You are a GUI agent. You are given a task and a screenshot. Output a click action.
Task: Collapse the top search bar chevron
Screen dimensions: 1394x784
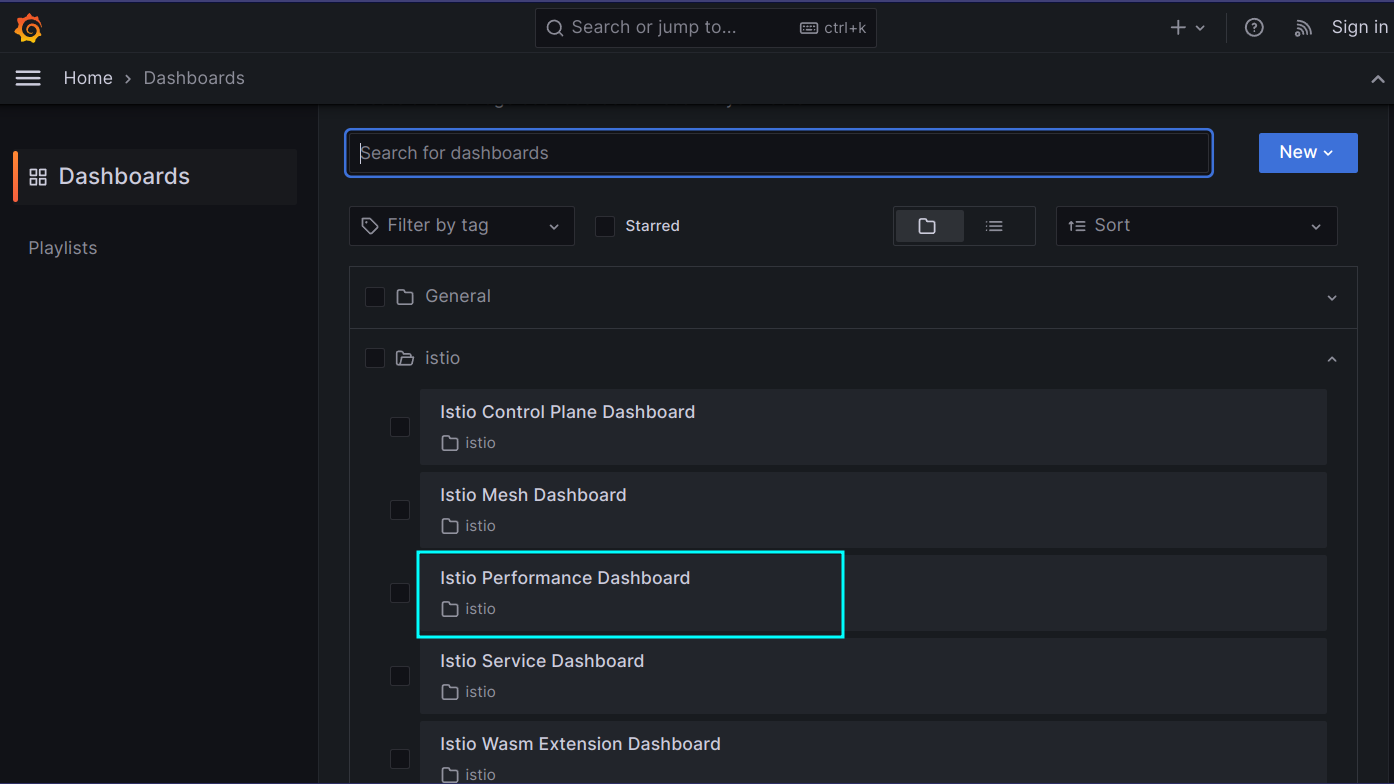[1378, 79]
